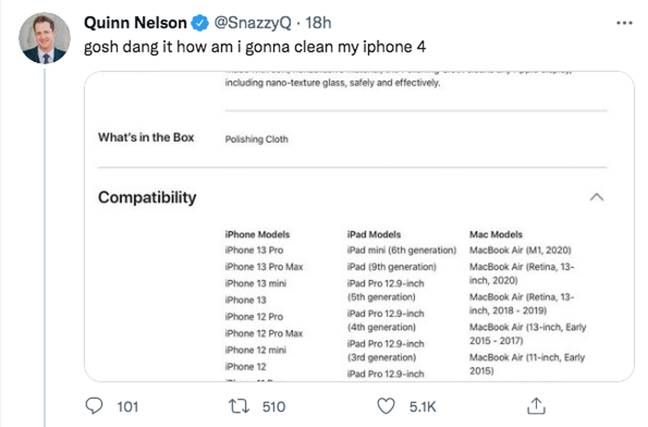Click the Quinn Nelson display name

(x=135, y=23)
